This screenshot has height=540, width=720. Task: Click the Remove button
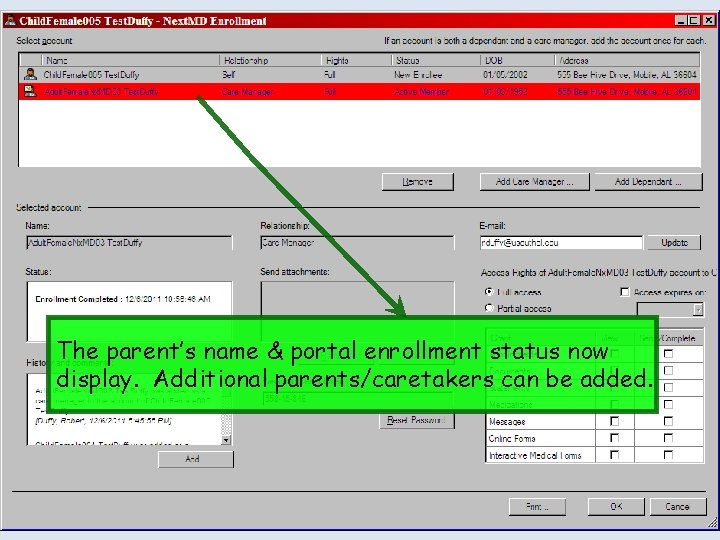coord(417,182)
